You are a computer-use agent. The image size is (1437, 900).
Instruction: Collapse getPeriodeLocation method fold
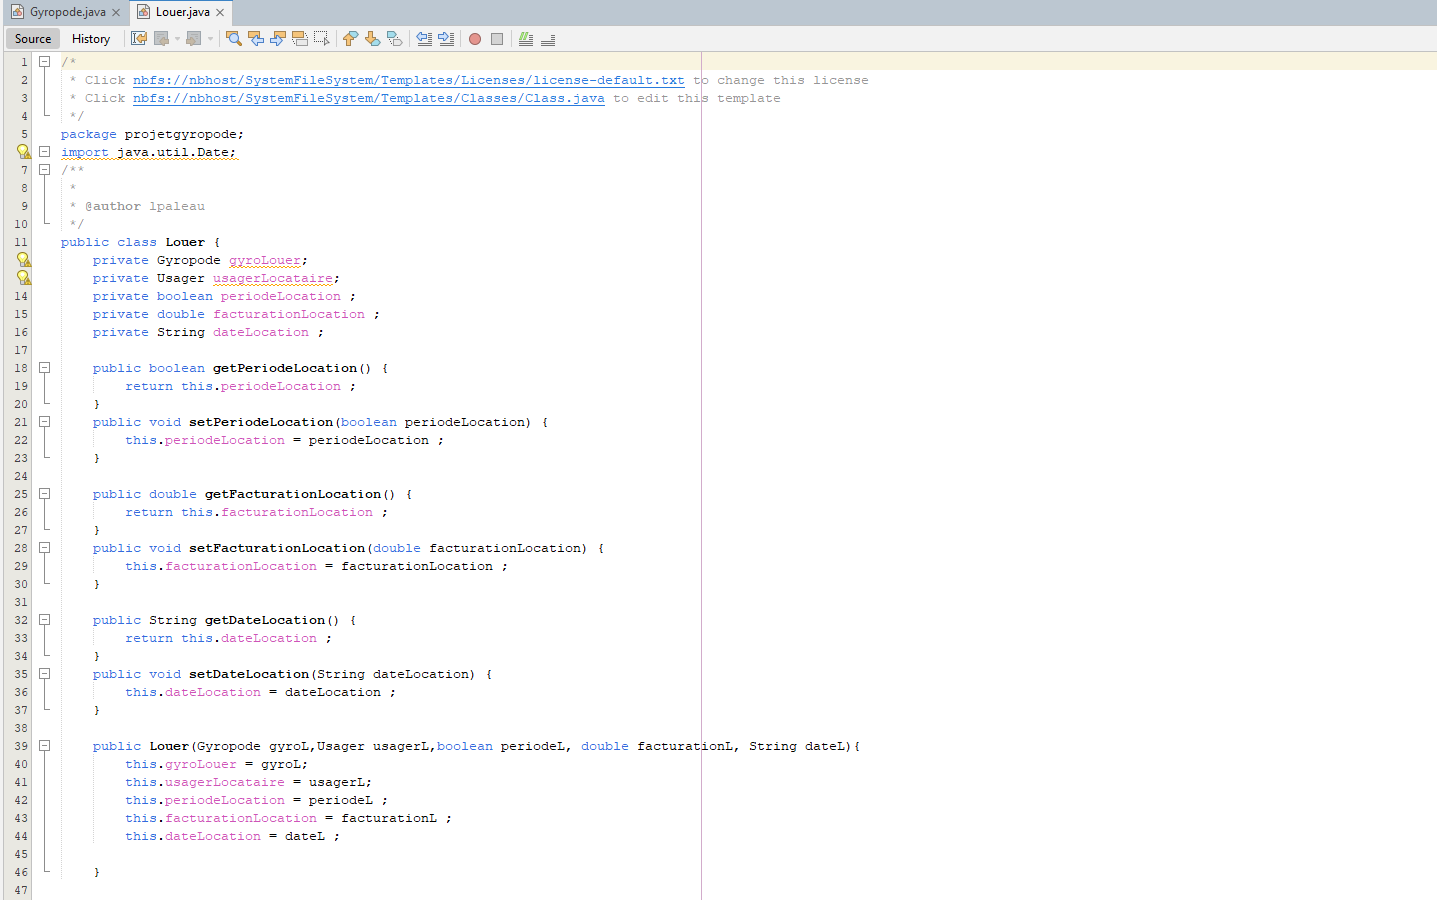coord(44,368)
